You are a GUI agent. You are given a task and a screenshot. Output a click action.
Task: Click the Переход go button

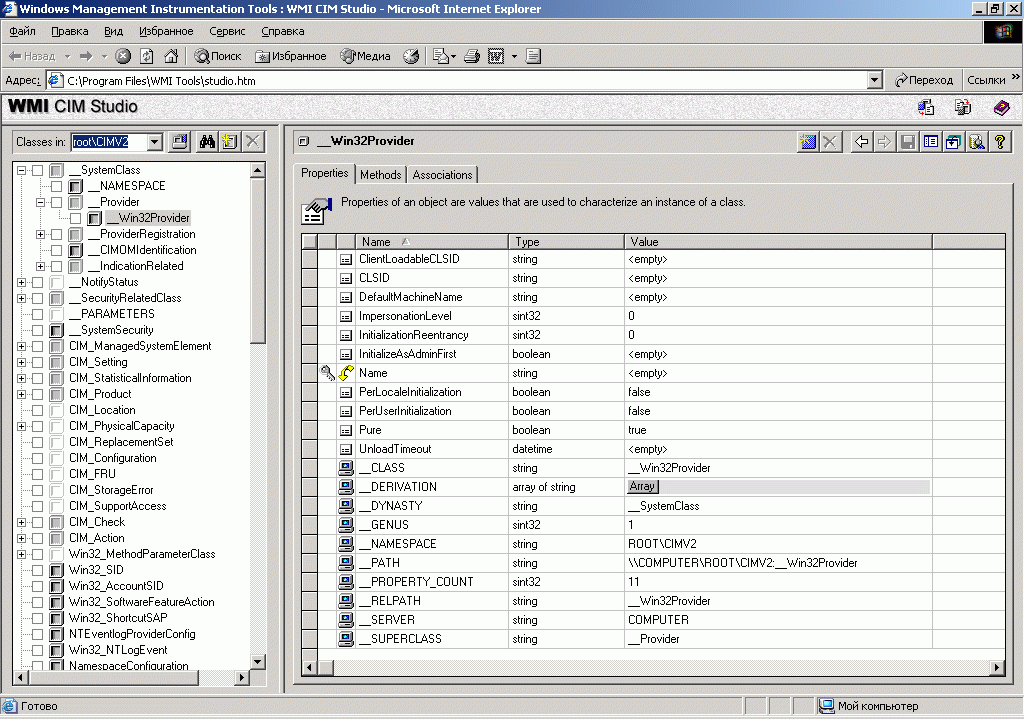click(x=924, y=80)
